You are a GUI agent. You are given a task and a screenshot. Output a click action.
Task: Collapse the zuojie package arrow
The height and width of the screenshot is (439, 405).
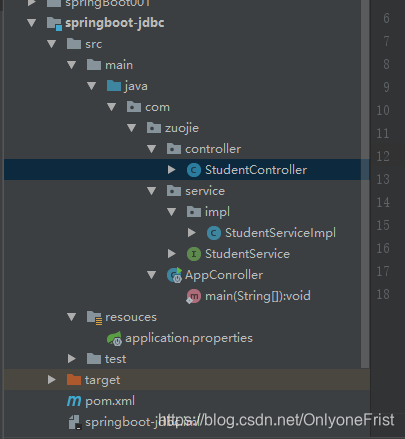point(132,128)
